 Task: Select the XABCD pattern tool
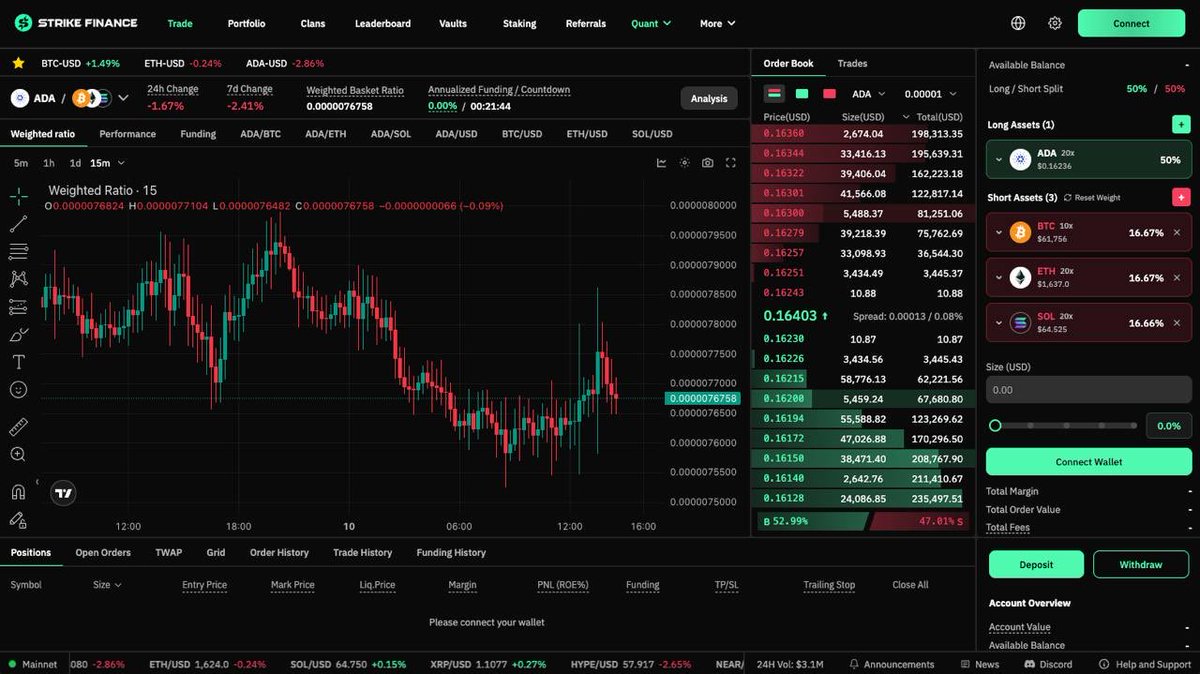[x=18, y=279]
